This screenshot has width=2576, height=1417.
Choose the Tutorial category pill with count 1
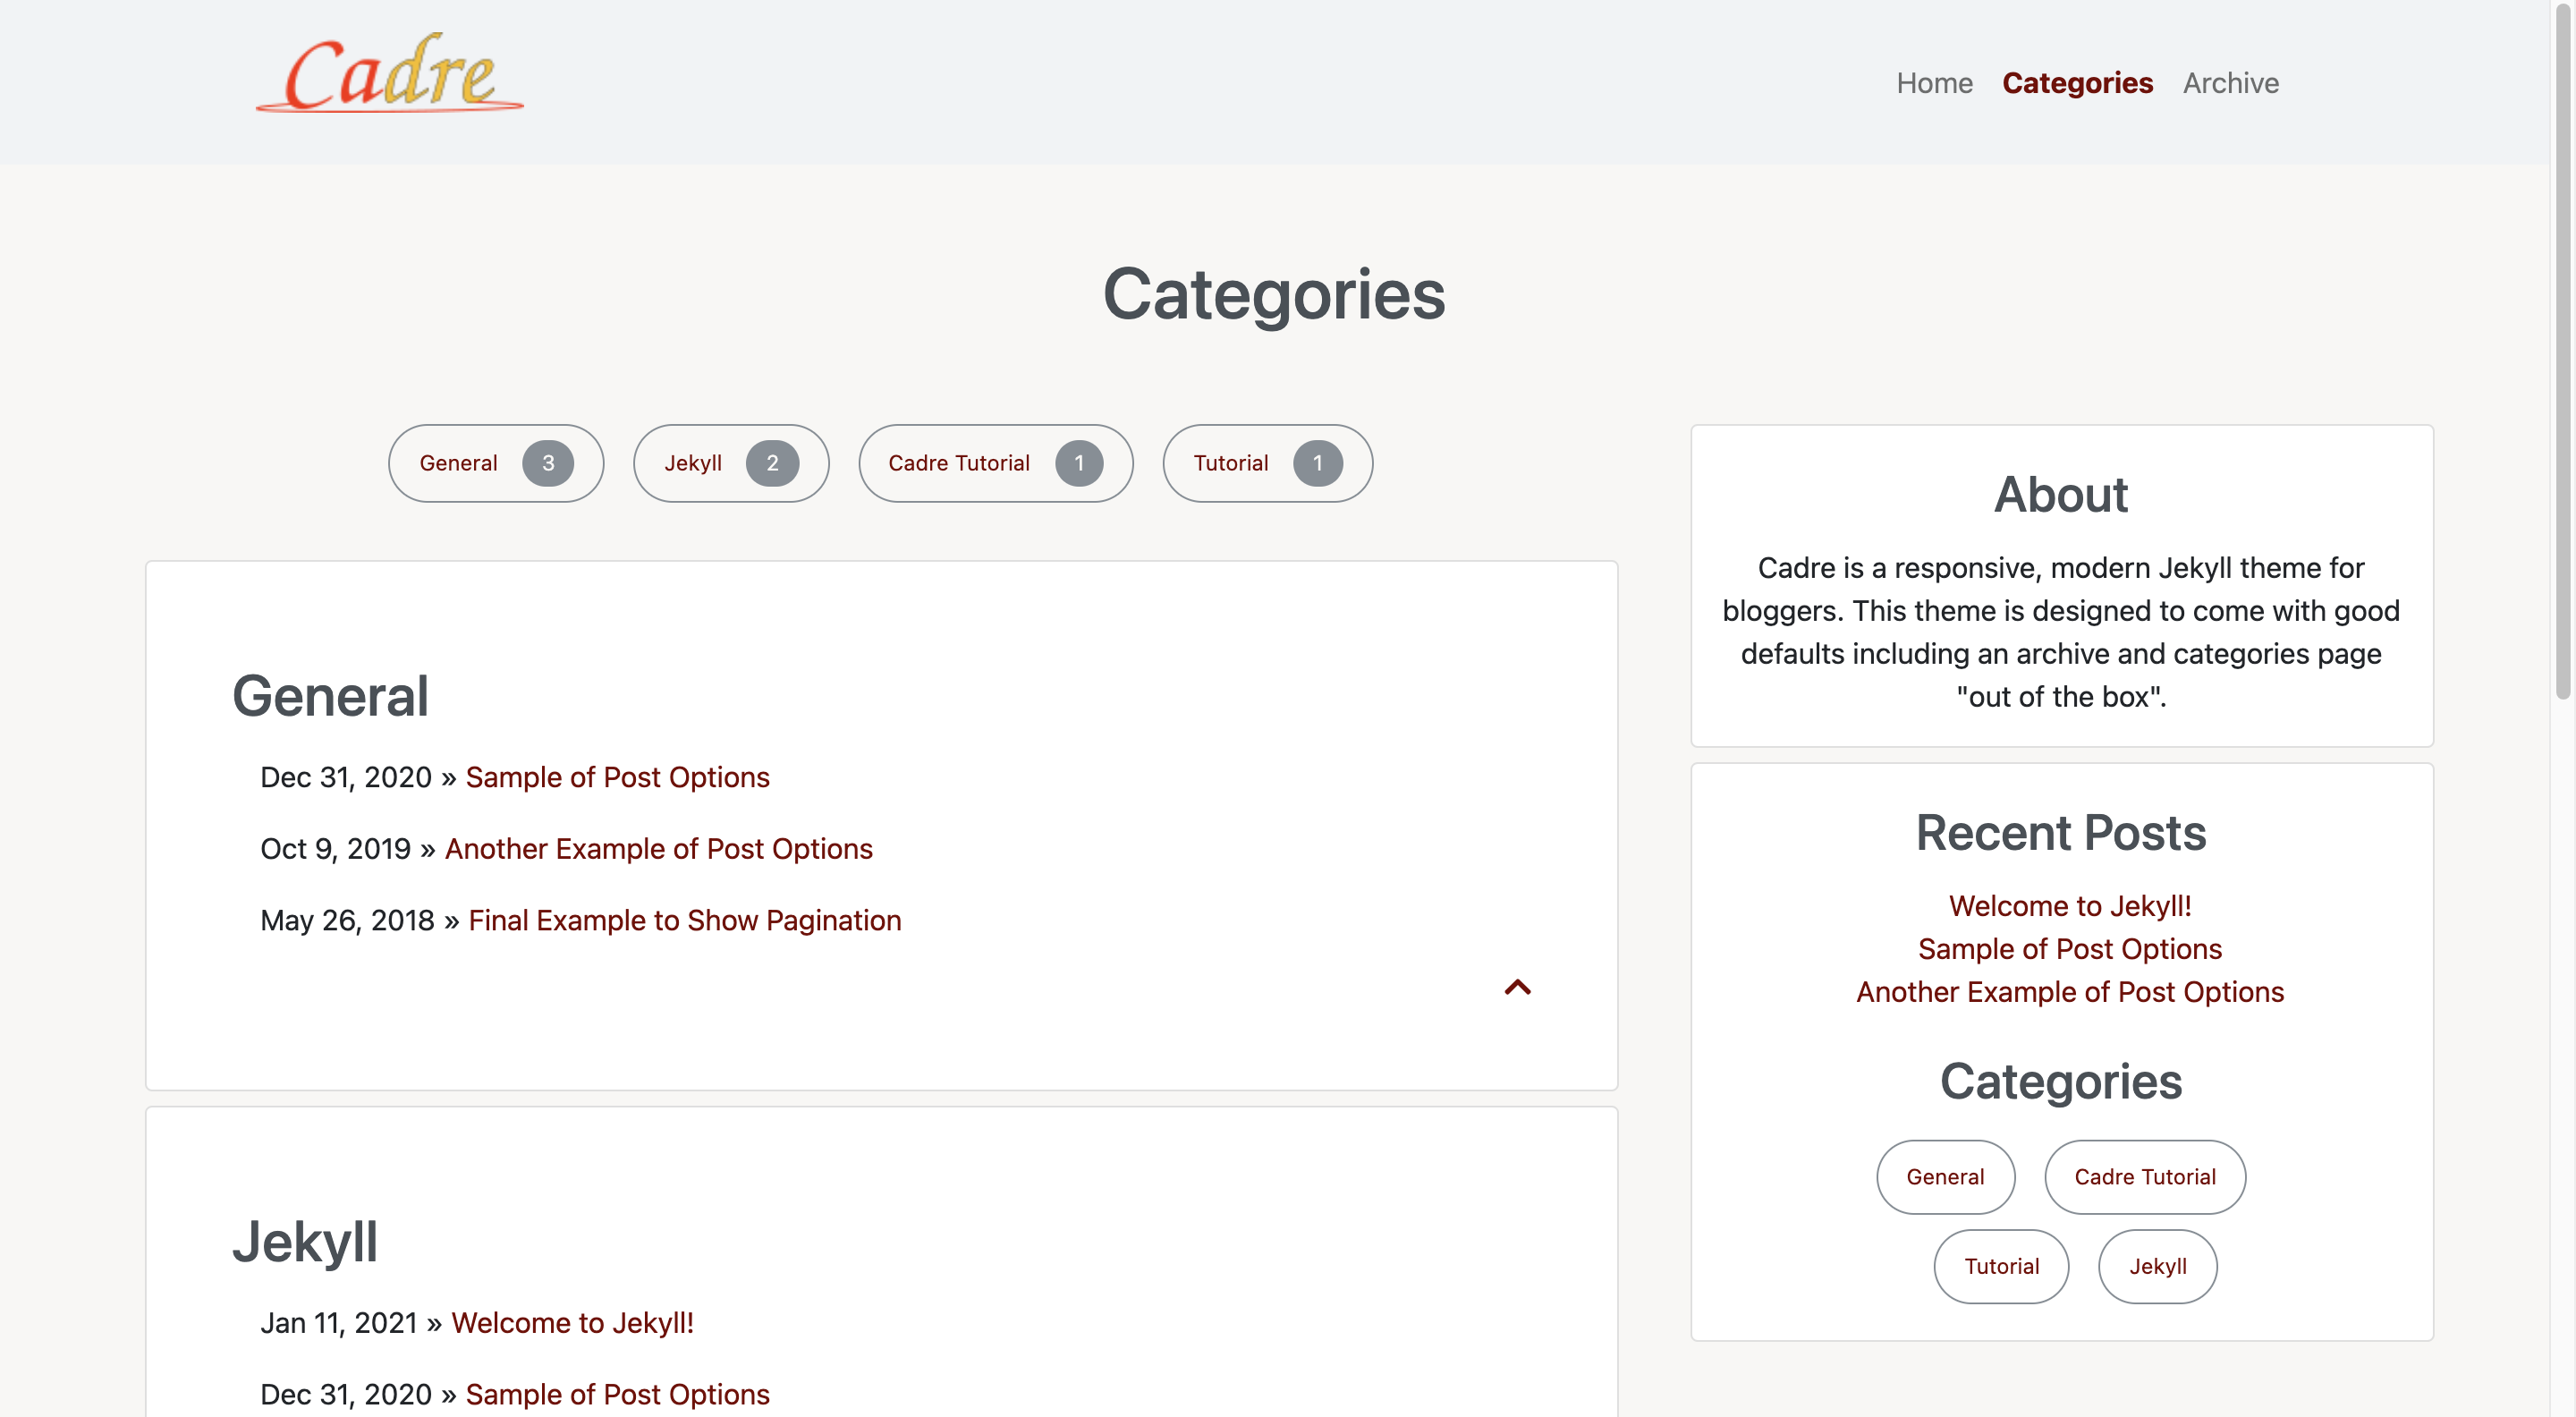tap(1267, 463)
